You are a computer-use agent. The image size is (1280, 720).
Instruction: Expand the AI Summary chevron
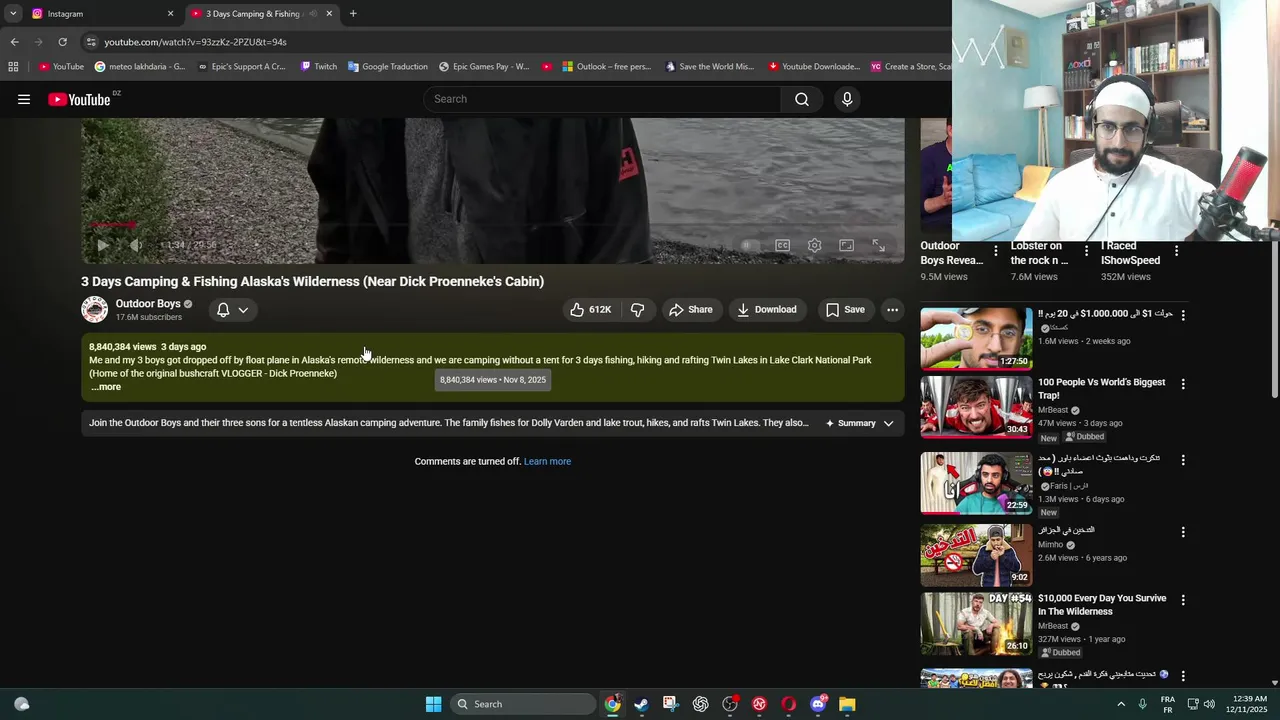888,423
